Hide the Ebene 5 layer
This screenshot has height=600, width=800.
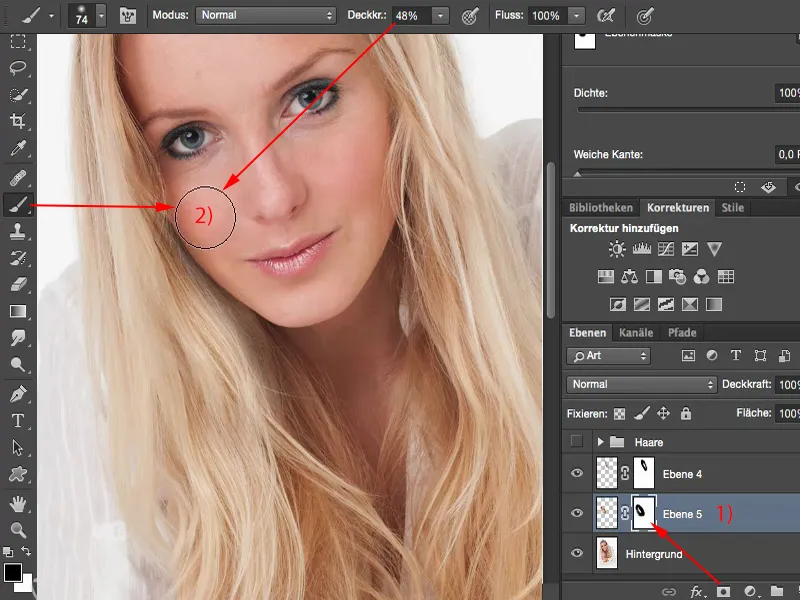[x=577, y=513]
